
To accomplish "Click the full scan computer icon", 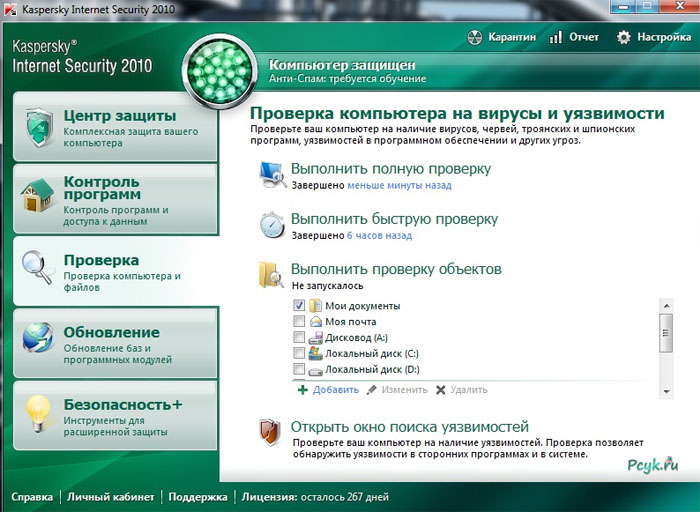I will coord(273,175).
